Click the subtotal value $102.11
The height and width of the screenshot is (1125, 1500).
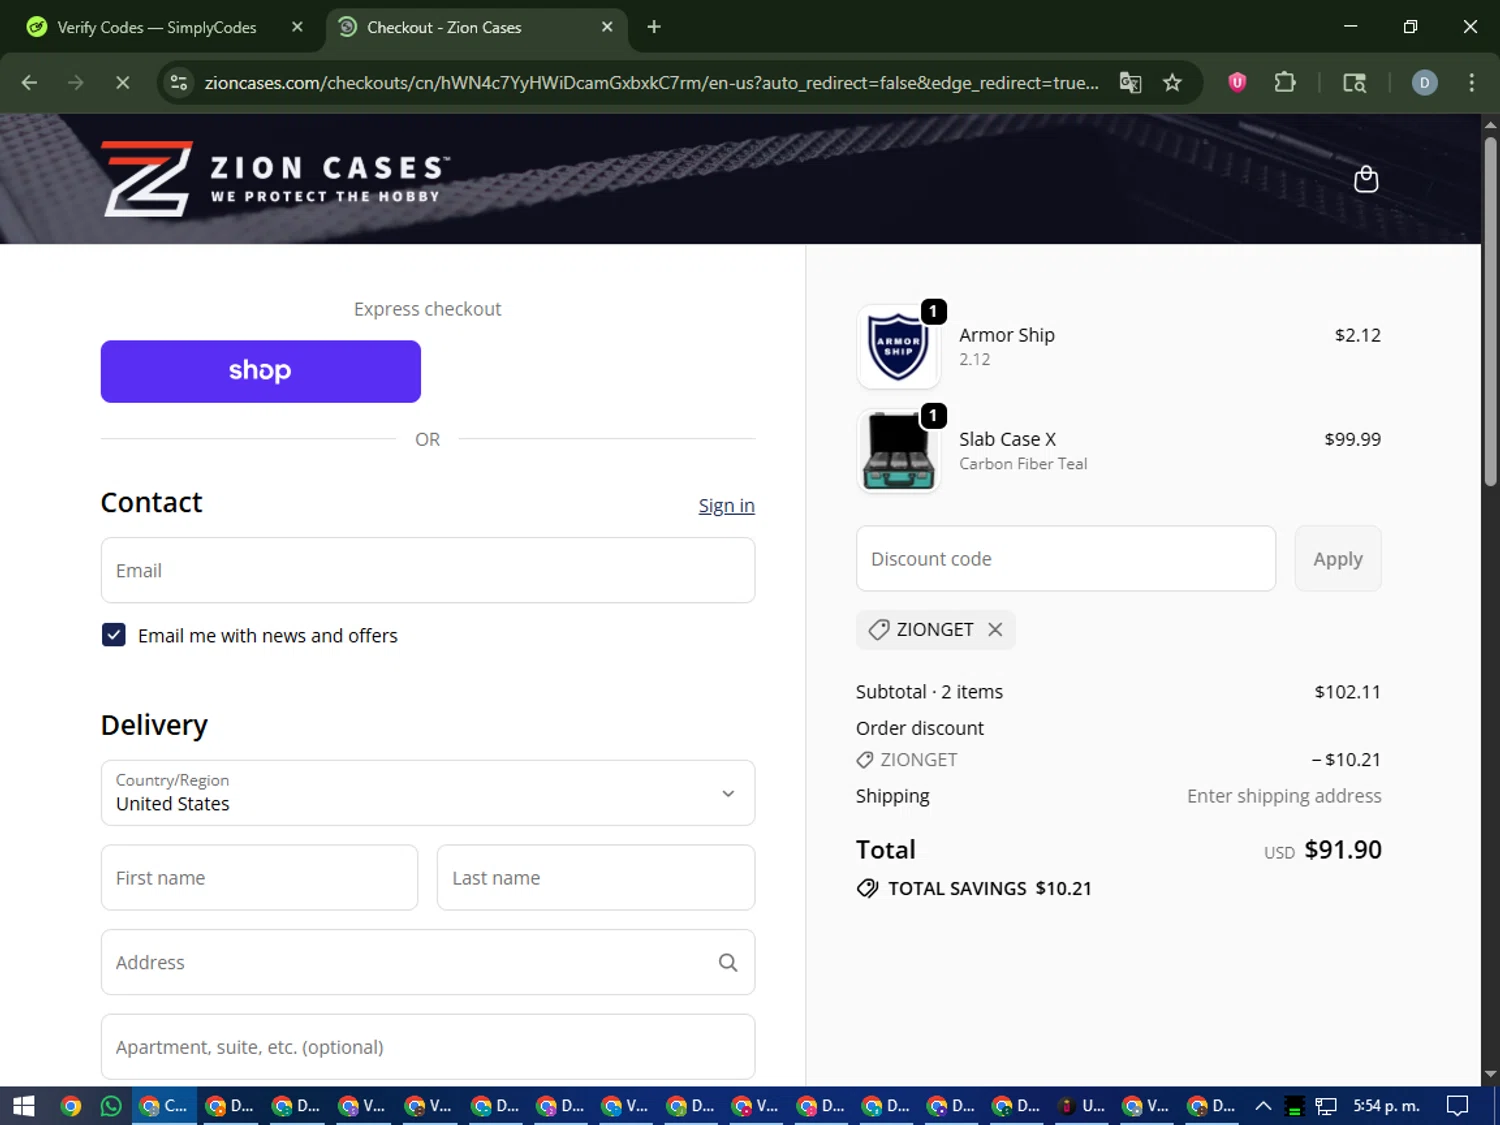pyautogui.click(x=1347, y=692)
